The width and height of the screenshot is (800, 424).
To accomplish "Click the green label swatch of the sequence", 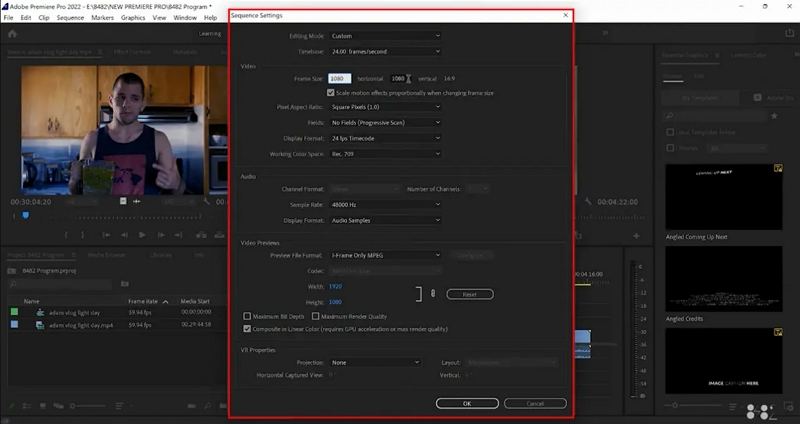I will (14, 312).
